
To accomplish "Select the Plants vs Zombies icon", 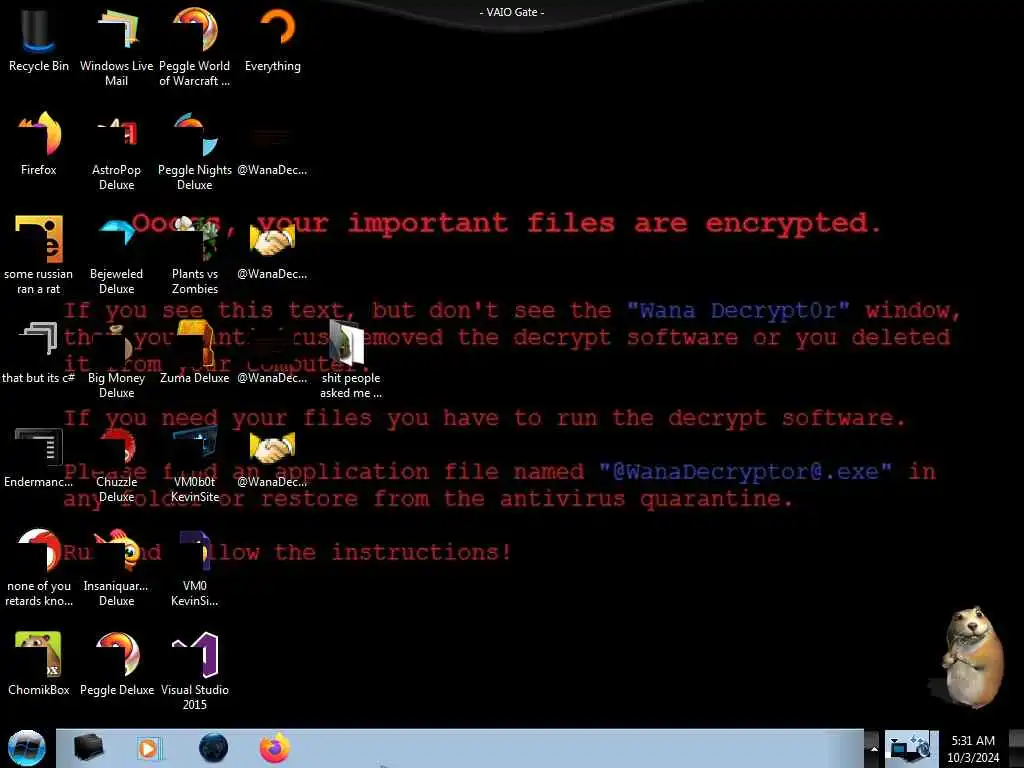I will pyautogui.click(x=195, y=255).
